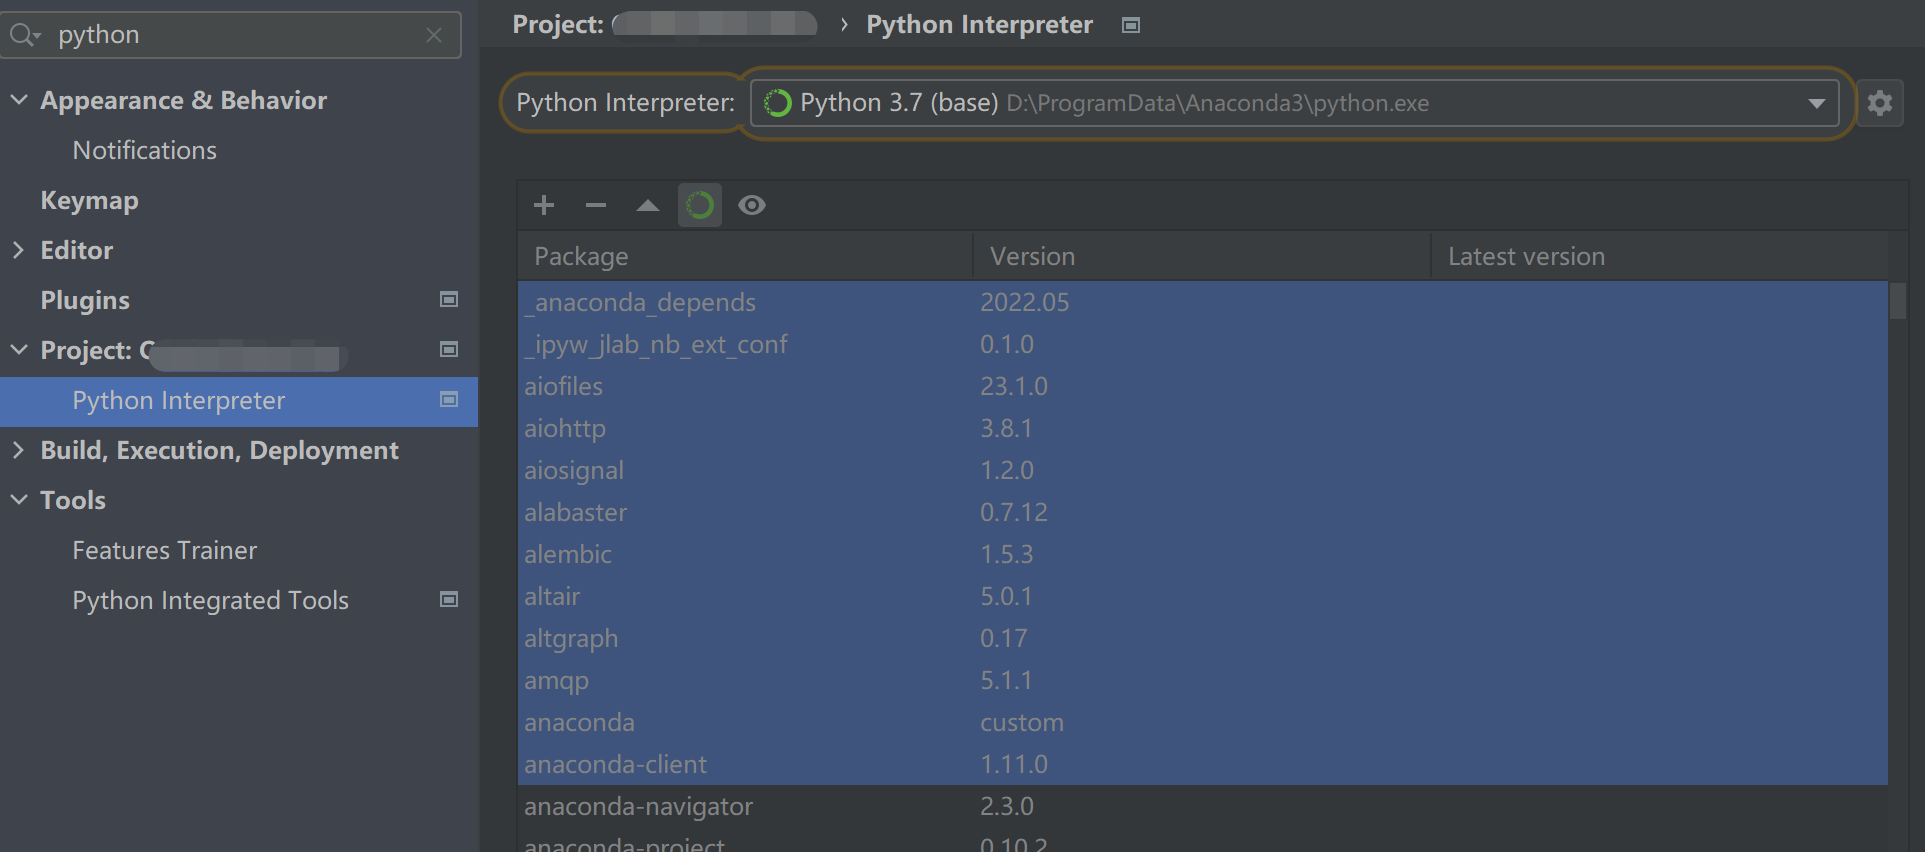Expand Build, Execution, Deployment section

tap(19, 450)
